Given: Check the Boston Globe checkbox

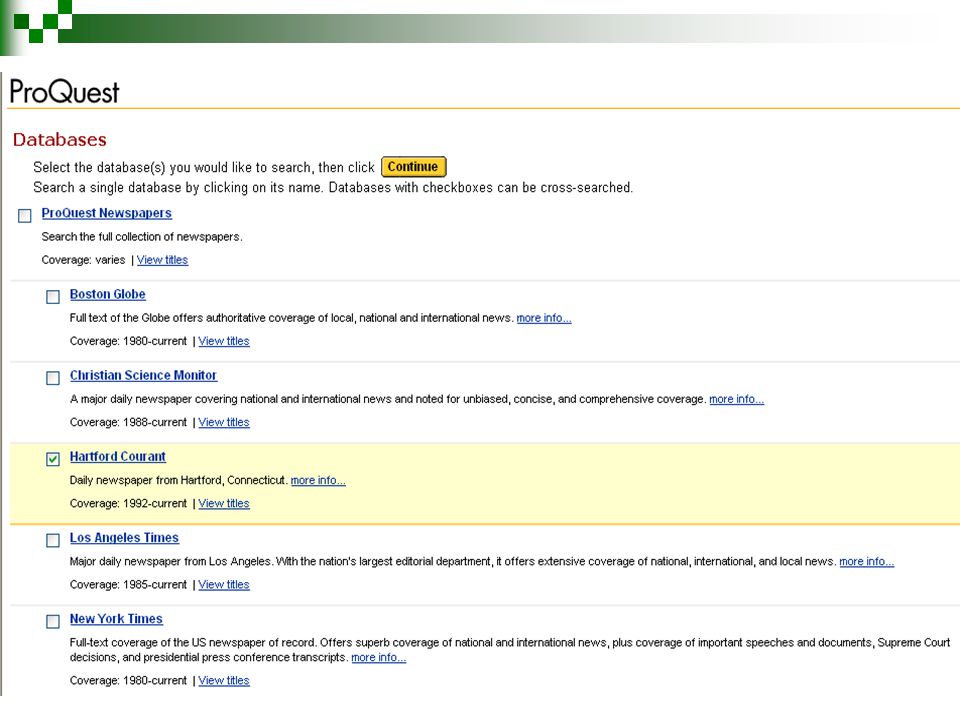Looking at the screenshot, I should (53, 297).
